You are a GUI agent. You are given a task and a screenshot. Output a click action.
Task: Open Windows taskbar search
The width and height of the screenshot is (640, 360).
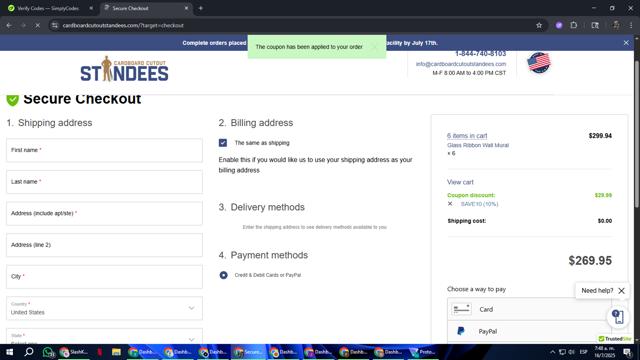29,352
